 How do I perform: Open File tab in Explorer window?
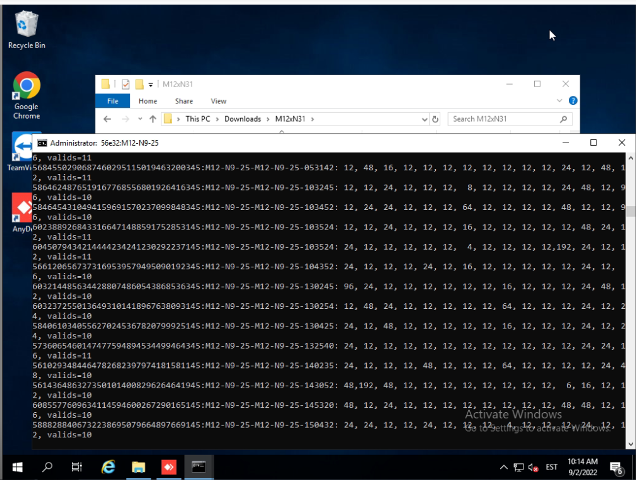click(x=113, y=101)
